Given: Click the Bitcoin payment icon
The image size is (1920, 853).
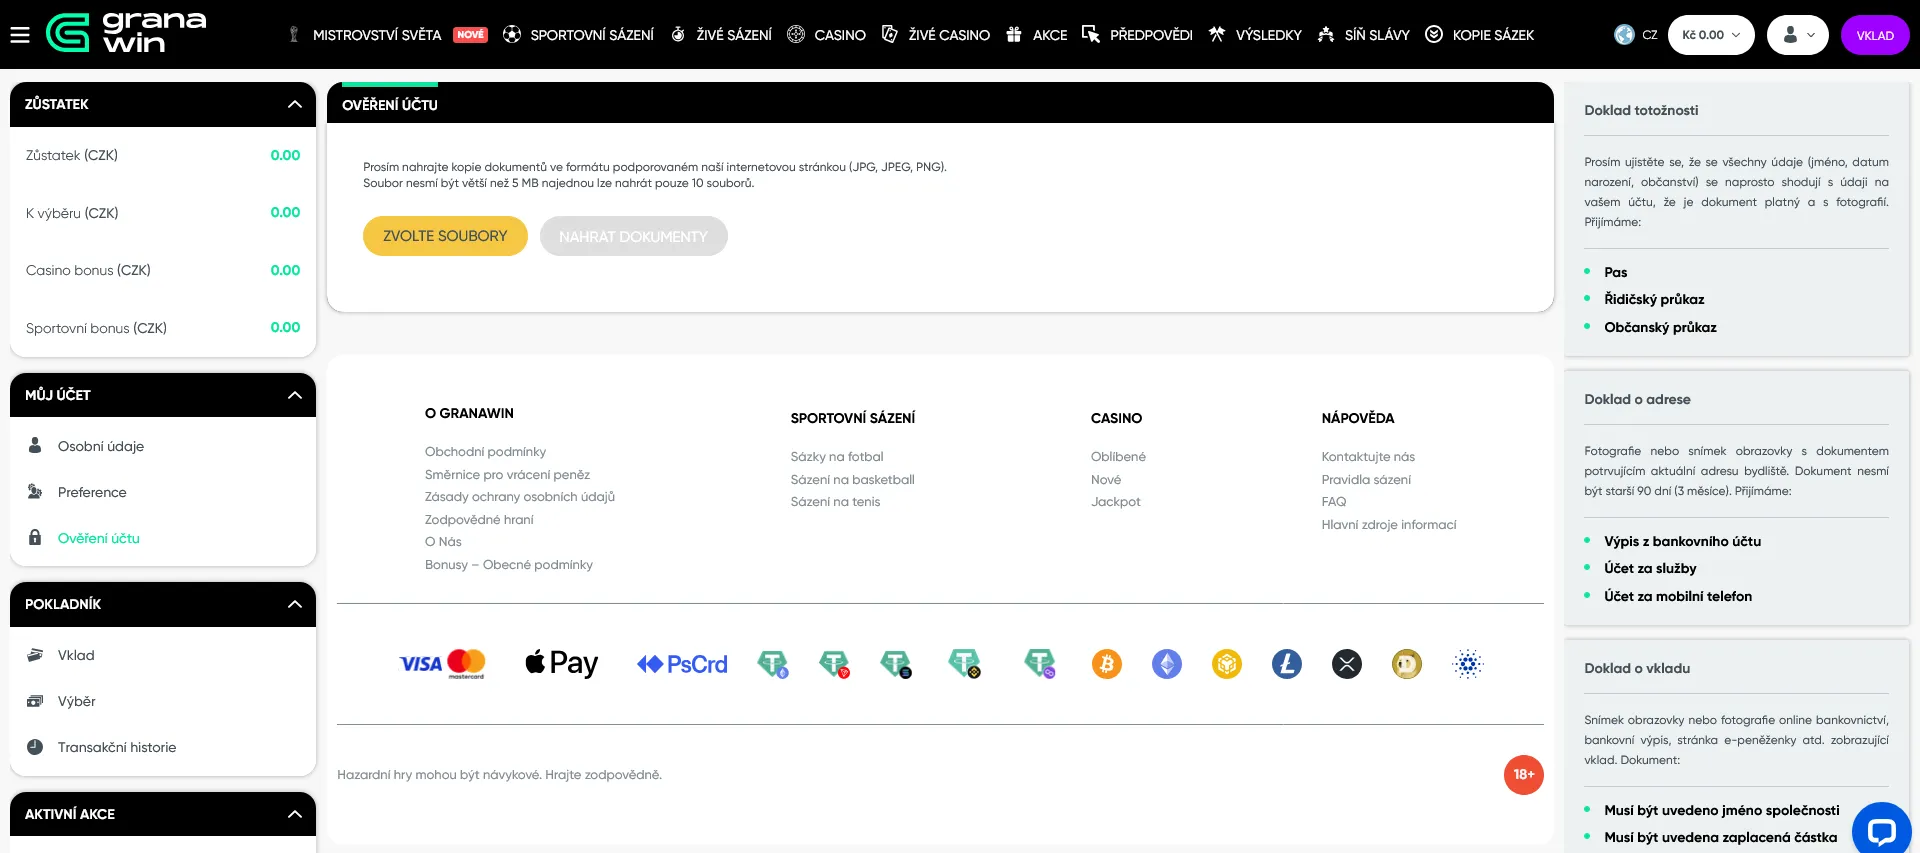Looking at the screenshot, I should click(1107, 664).
